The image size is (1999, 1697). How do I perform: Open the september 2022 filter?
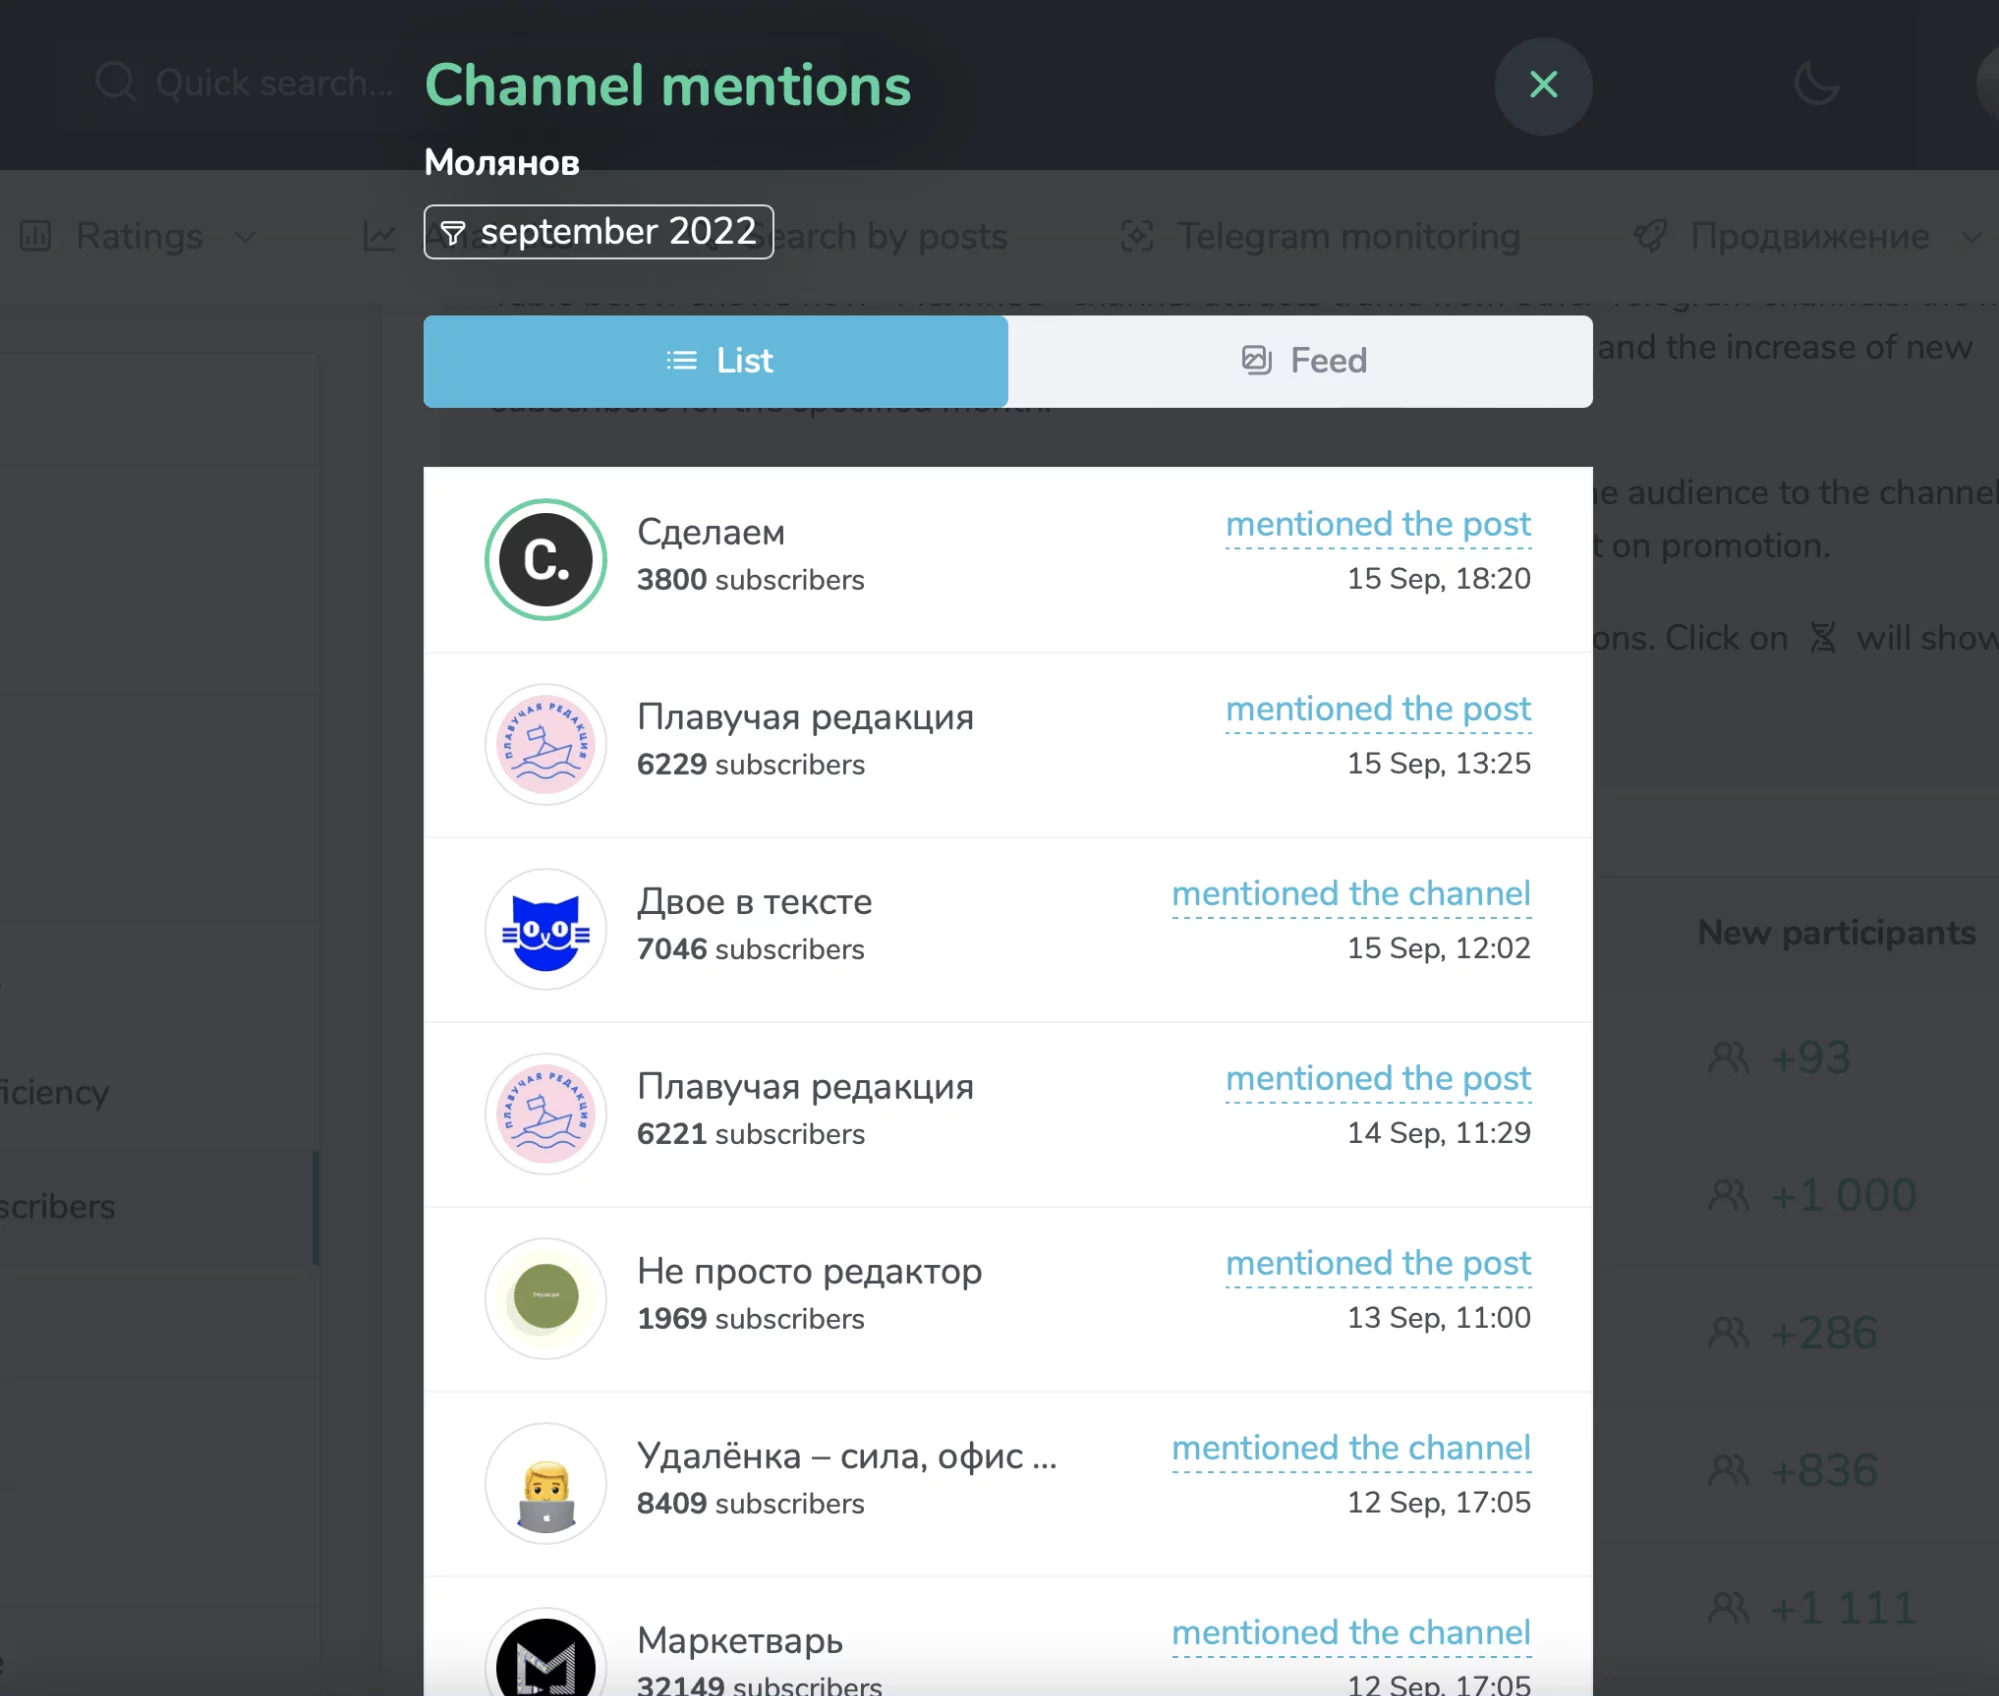tap(598, 232)
